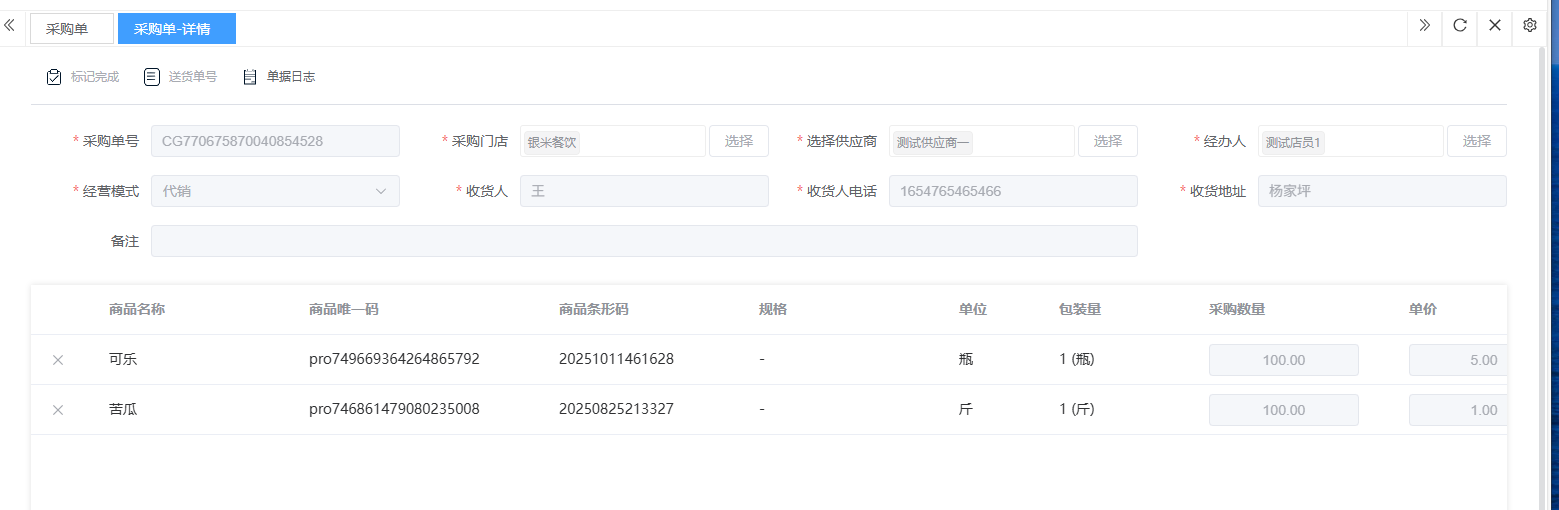Click 采购数量 field for 可乐
This screenshot has height=510, width=1559.
click(x=1283, y=360)
